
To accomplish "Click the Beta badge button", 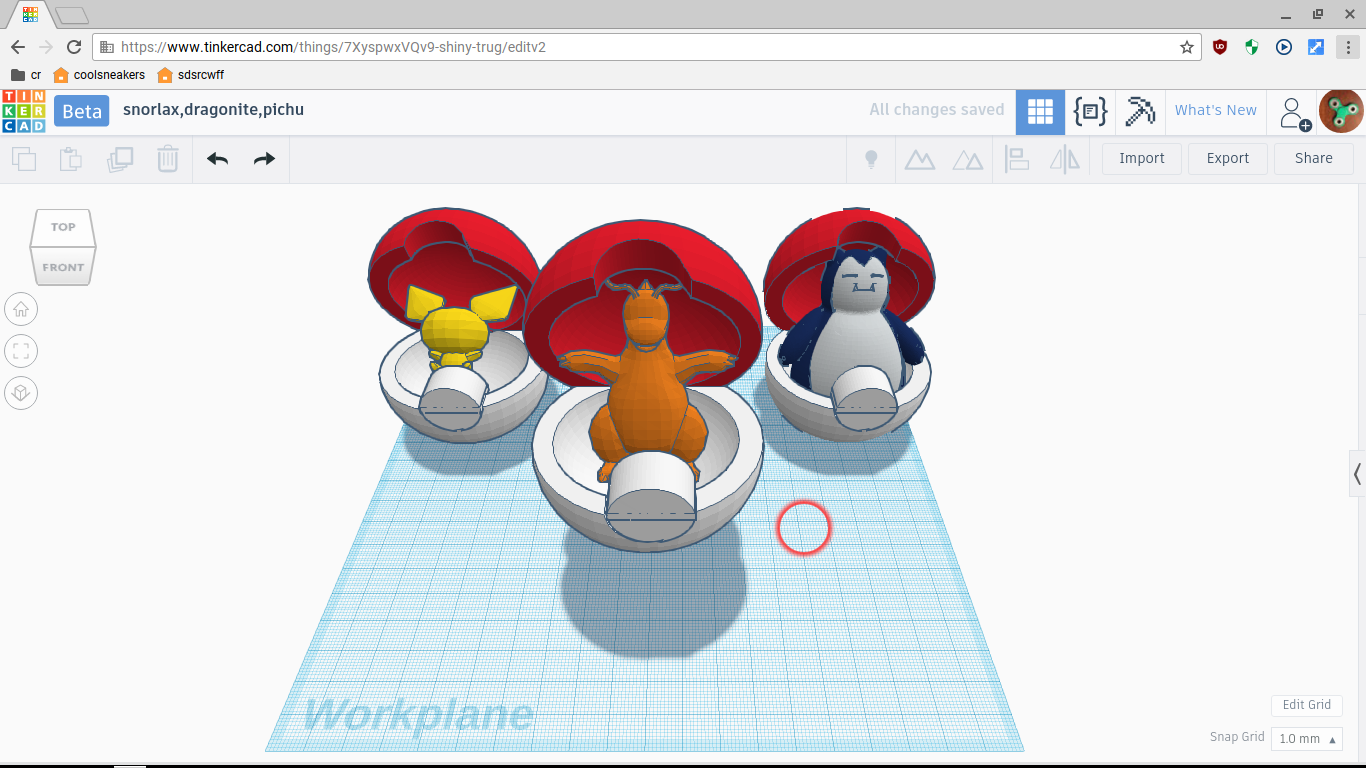I will tap(82, 111).
